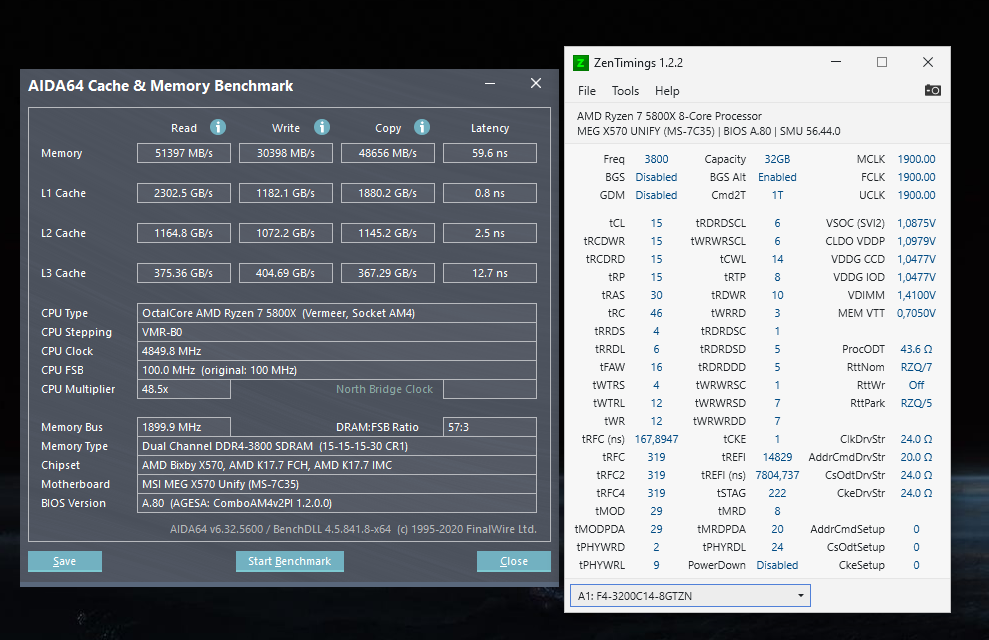Image resolution: width=989 pixels, height=640 pixels.
Task: Click the Cmd2T value 1T
Action: pyautogui.click(x=777, y=195)
